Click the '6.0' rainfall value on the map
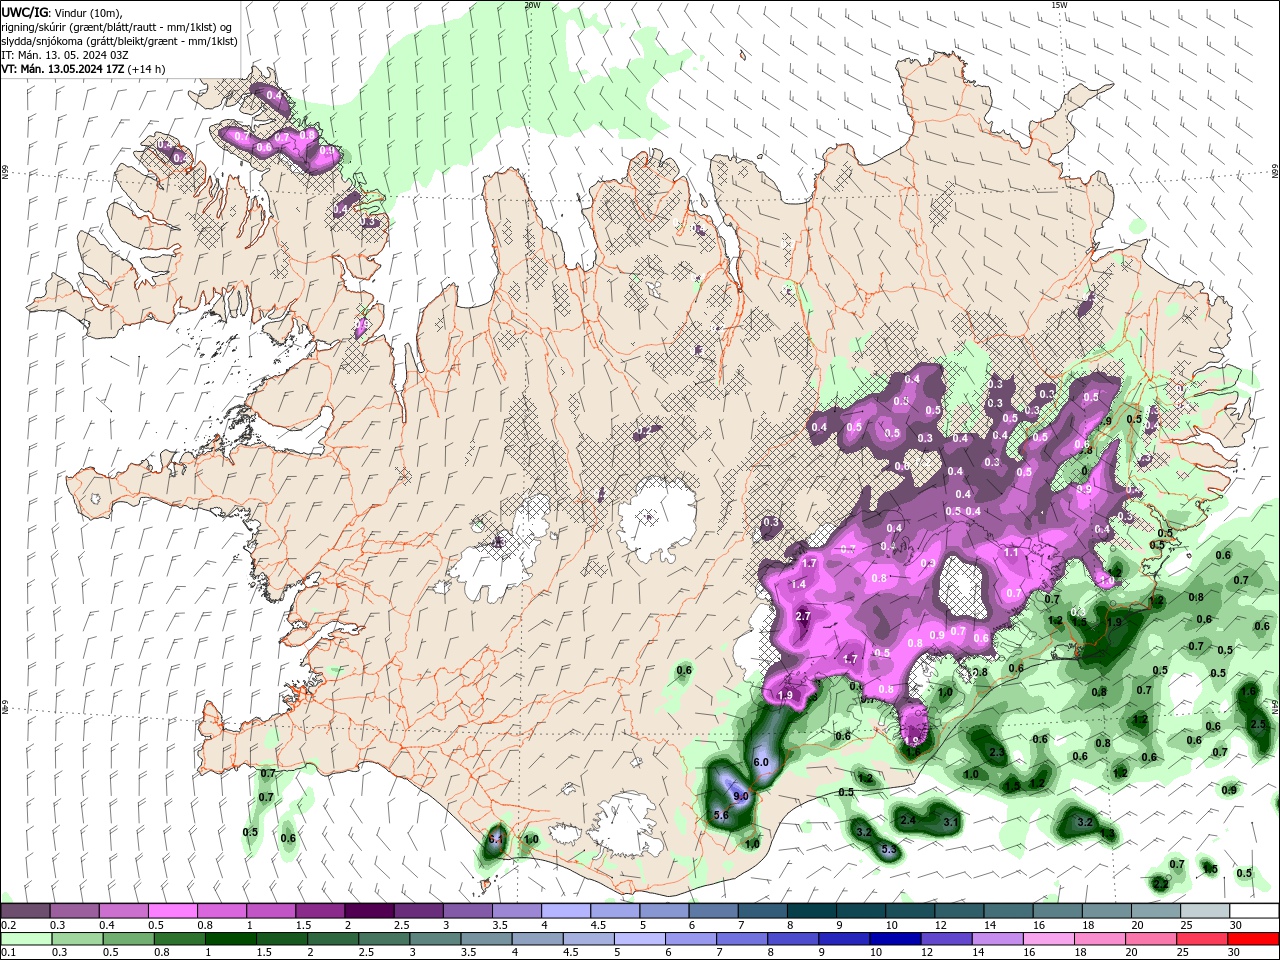 tap(760, 762)
